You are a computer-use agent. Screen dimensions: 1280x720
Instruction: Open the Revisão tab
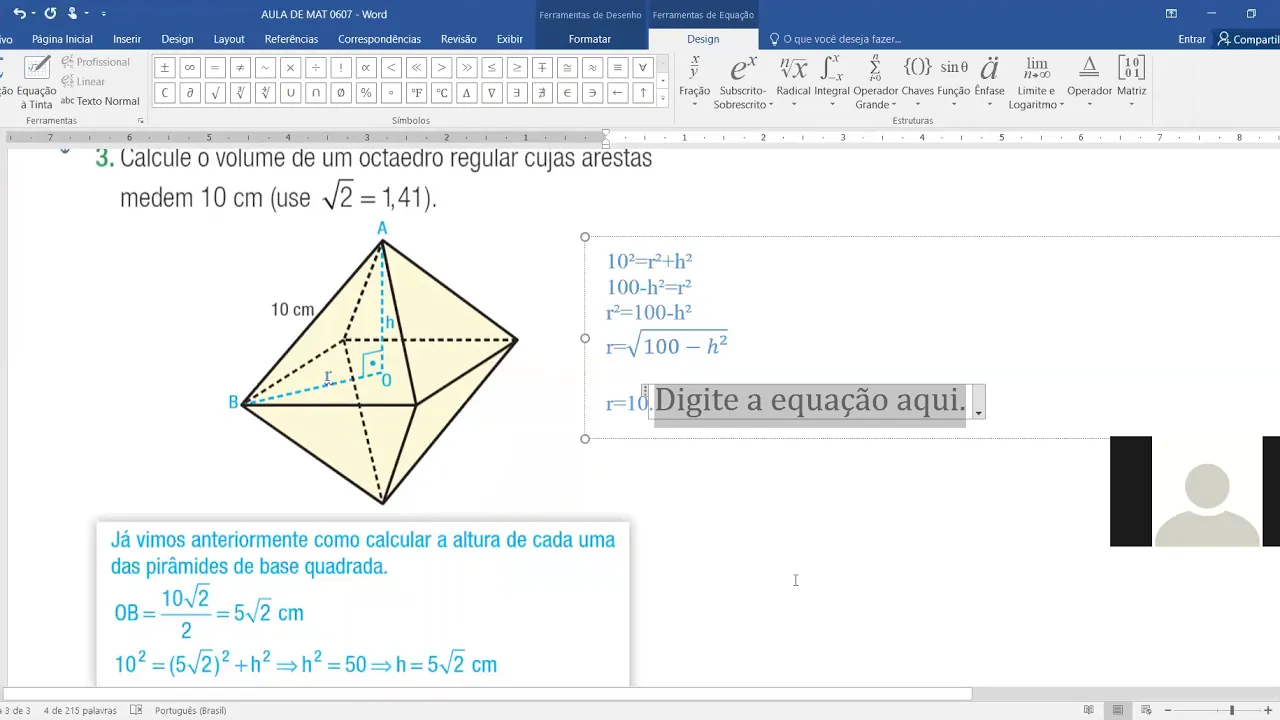[x=459, y=39]
